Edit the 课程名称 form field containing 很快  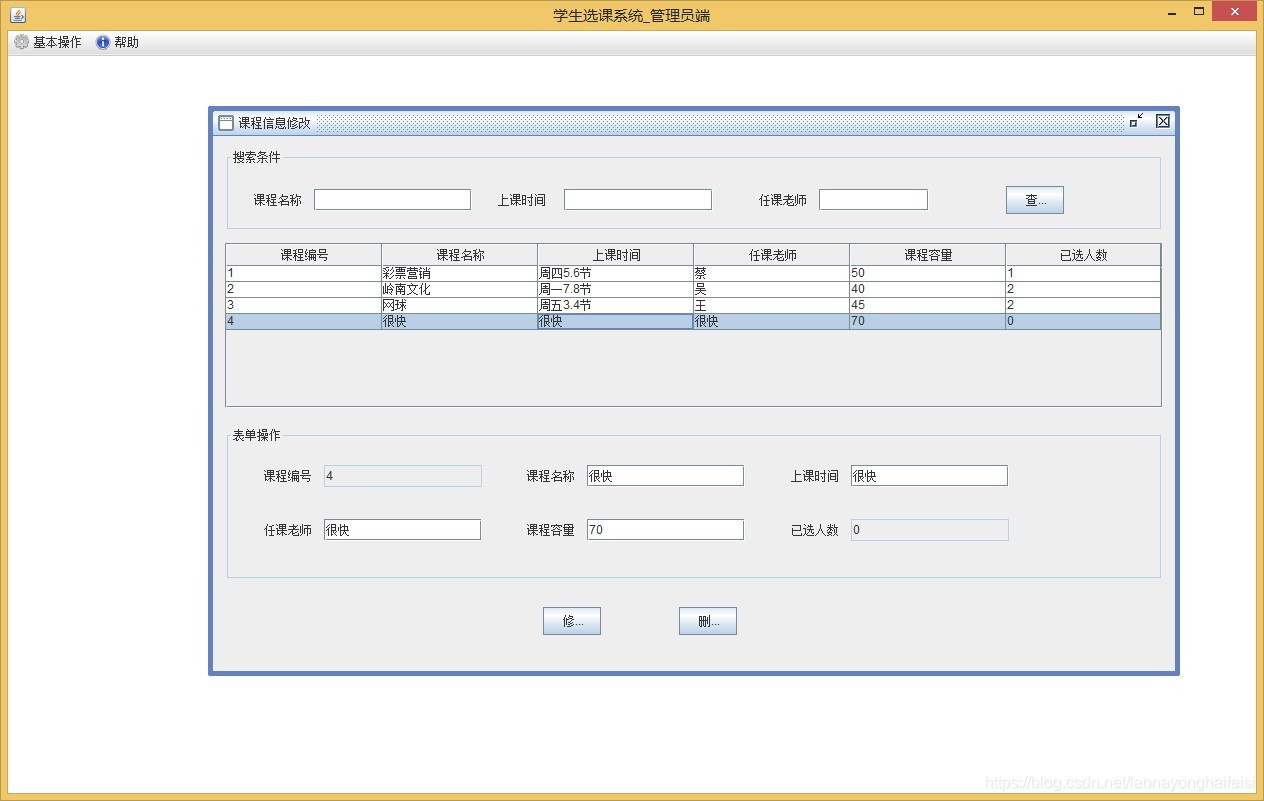click(665, 476)
